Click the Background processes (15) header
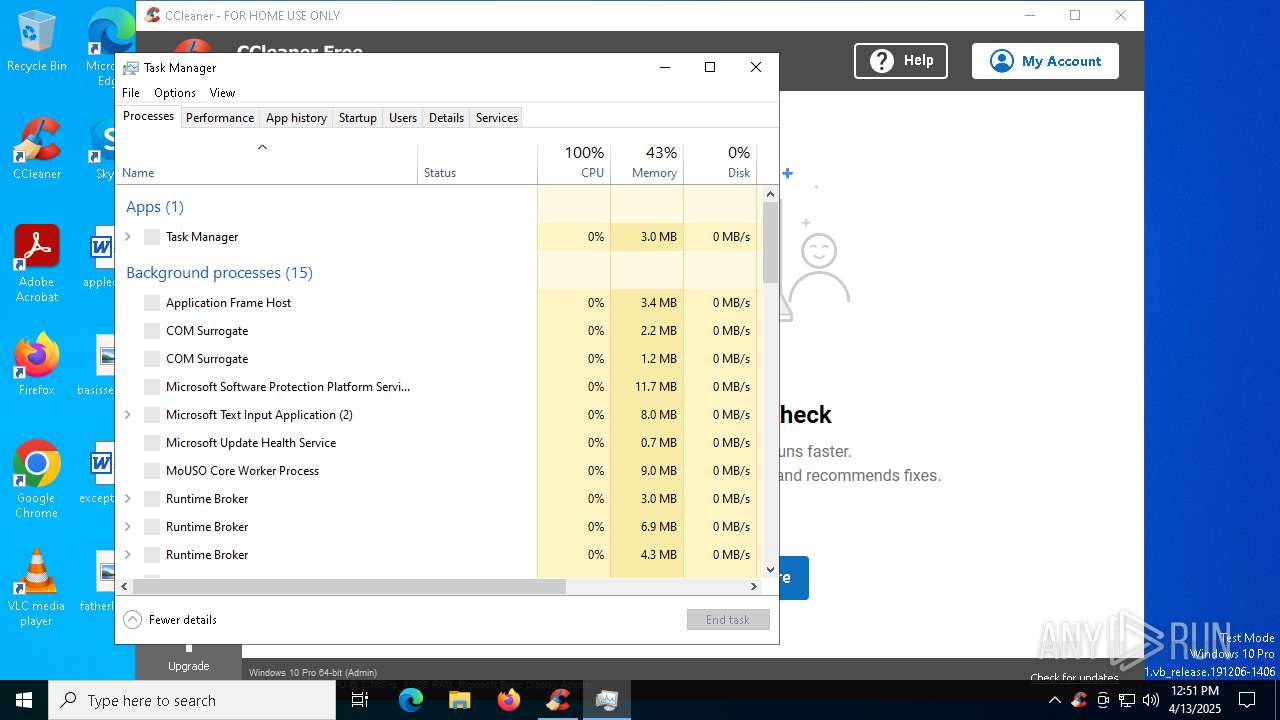Screen dimensions: 1280x720 click(x=219, y=273)
